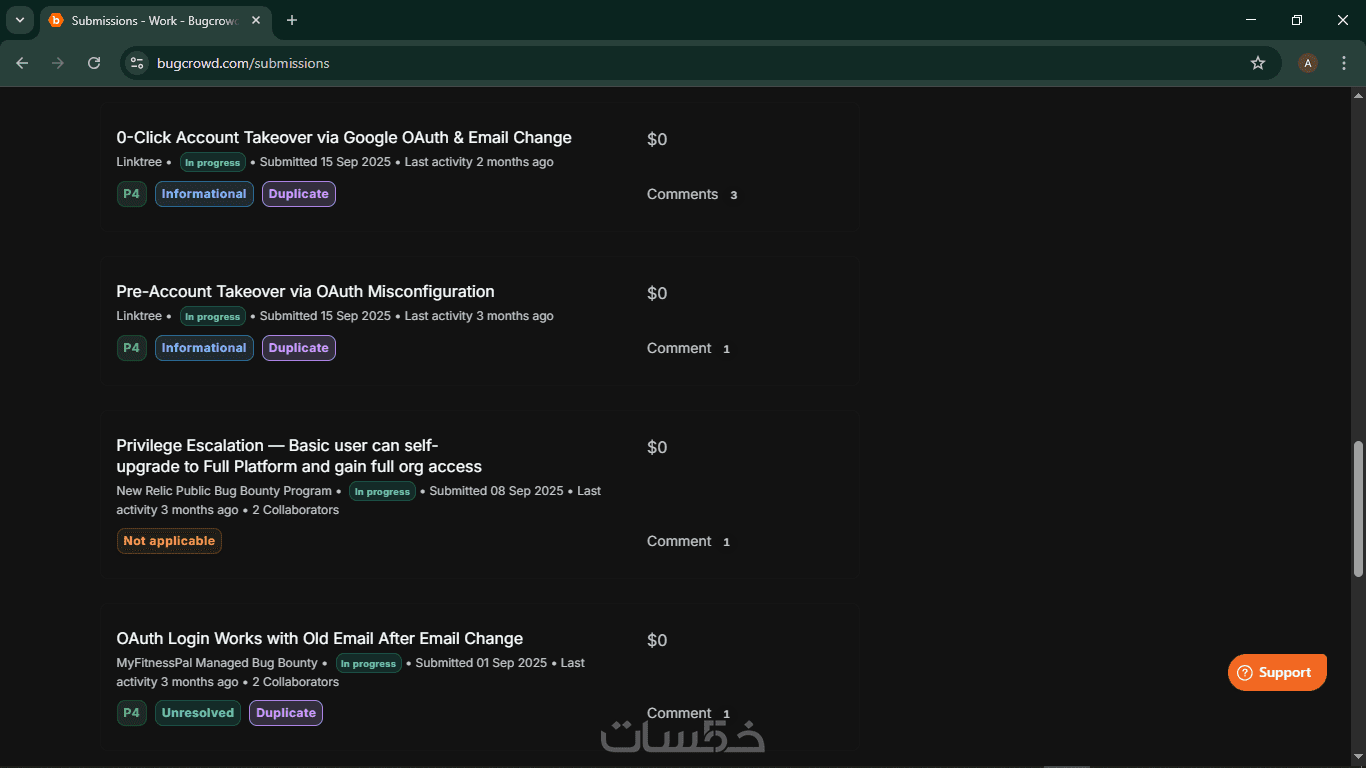This screenshot has width=1366, height=768.
Task: Click Duplicate tag on Pre-Account Takeover
Action: coord(299,348)
